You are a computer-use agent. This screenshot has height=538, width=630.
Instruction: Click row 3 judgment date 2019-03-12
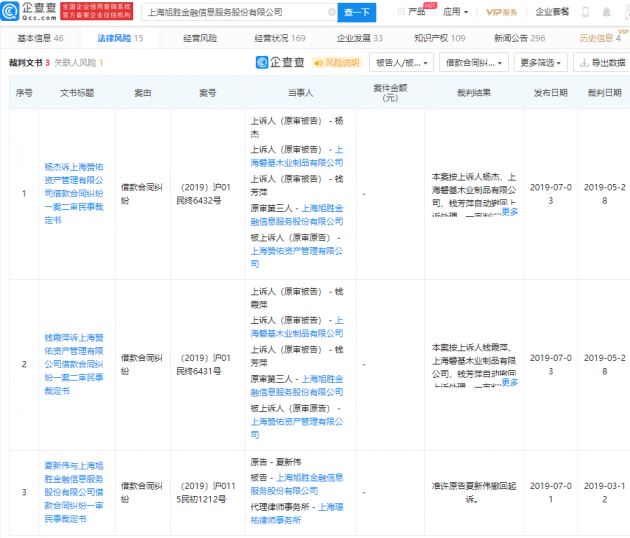(x=604, y=493)
